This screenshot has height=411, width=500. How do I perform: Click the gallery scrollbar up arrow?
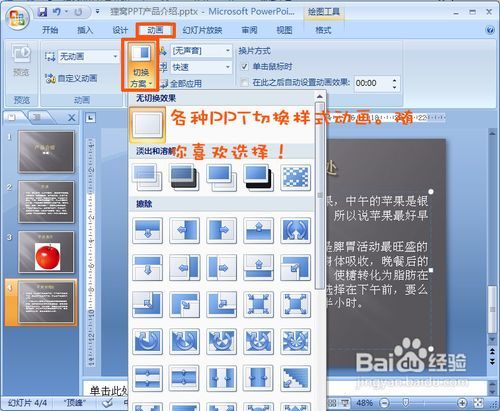(x=320, y=97)
